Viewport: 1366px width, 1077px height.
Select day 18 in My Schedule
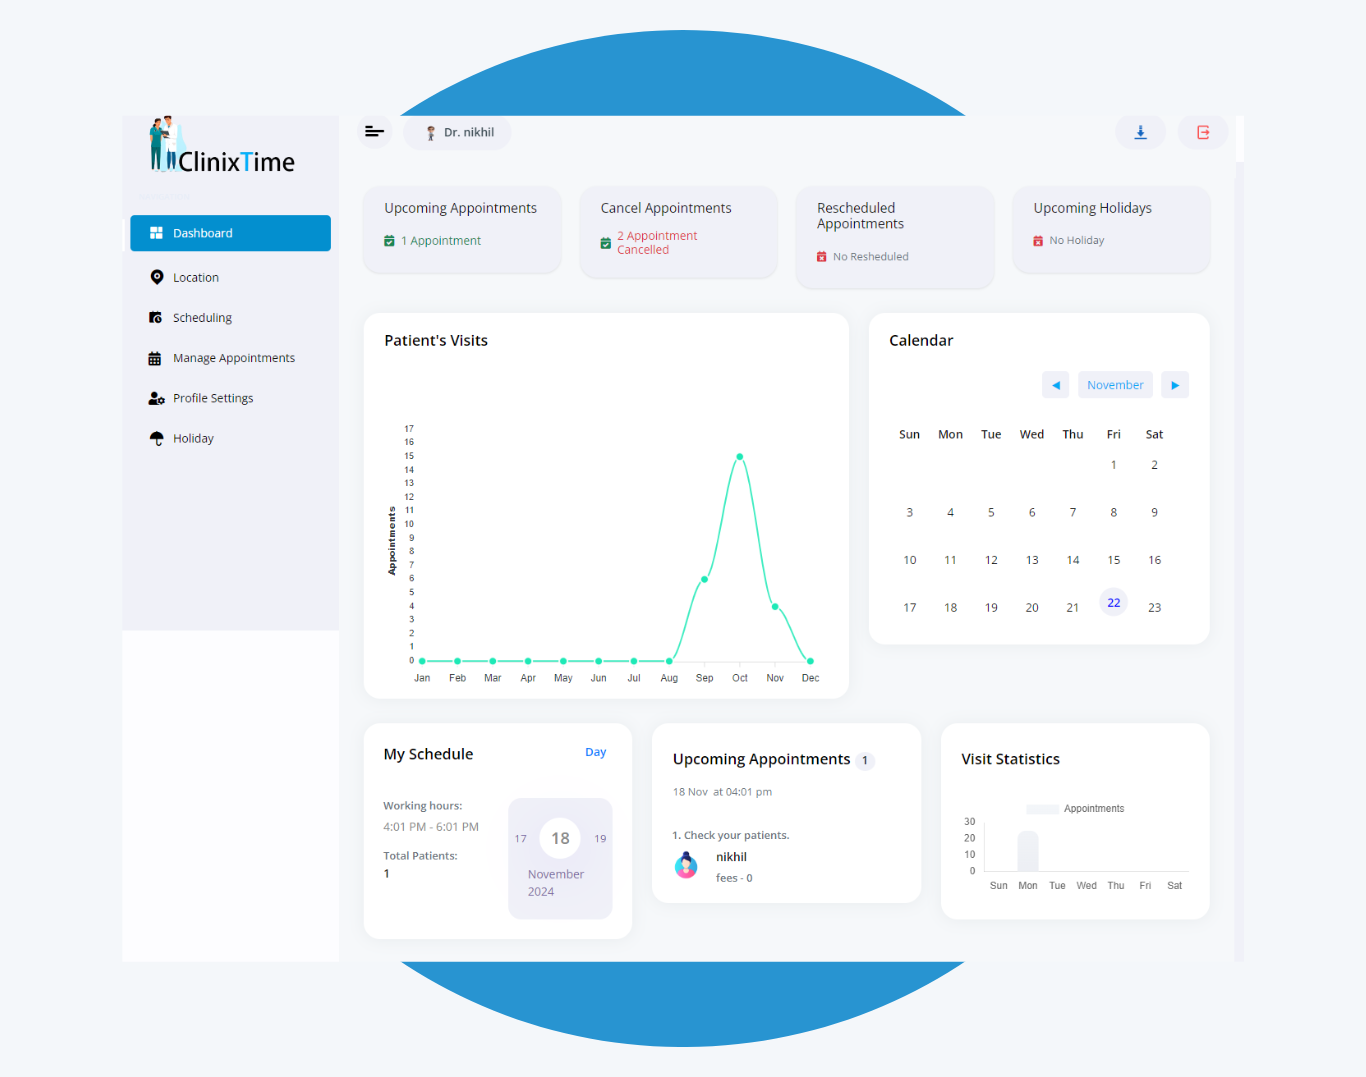pos(560,838)
